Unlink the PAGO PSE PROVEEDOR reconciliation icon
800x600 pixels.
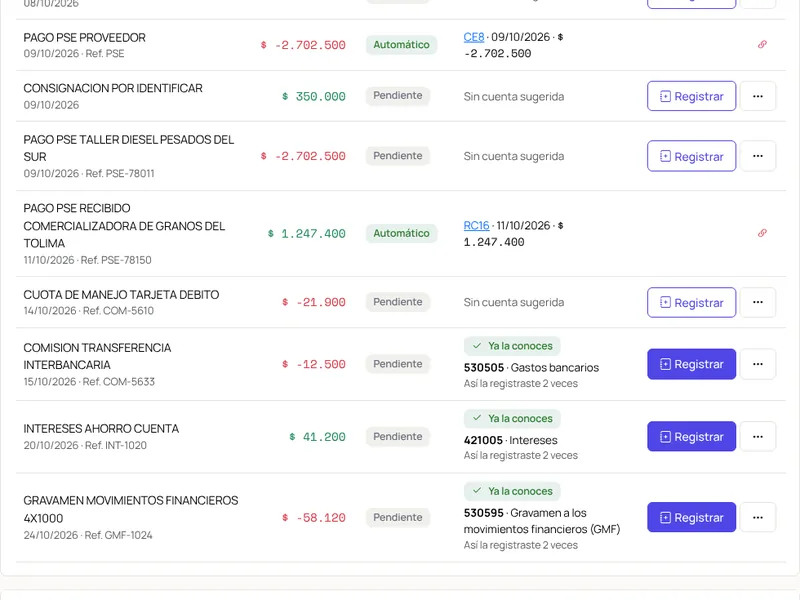[x=762, y=44]
